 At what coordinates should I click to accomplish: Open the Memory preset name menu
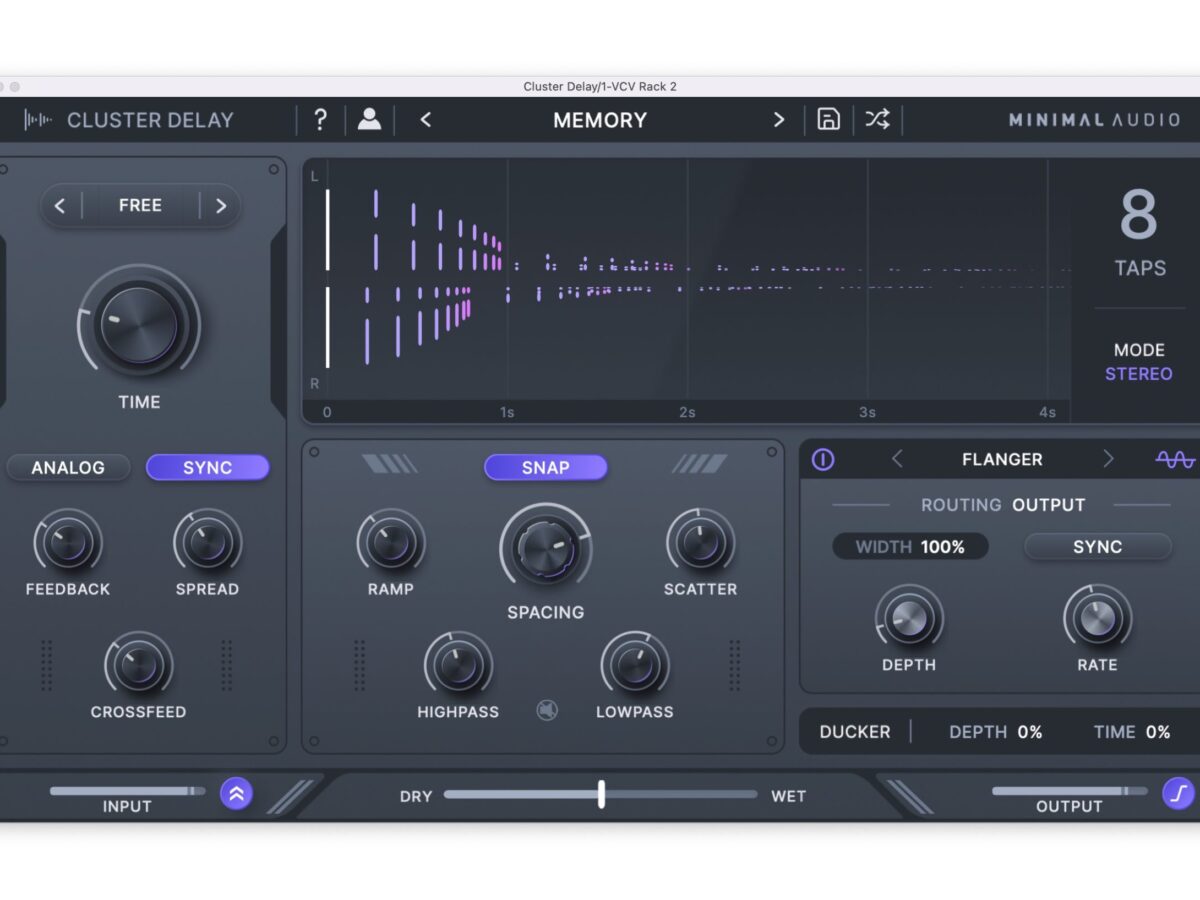(x=600, y=120)
